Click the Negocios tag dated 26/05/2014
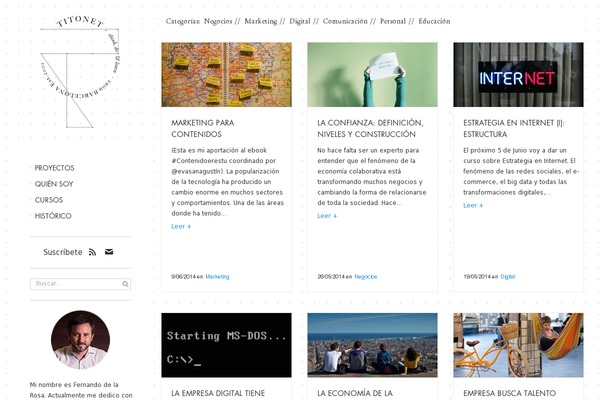600x400 pixels. [365, 276]
